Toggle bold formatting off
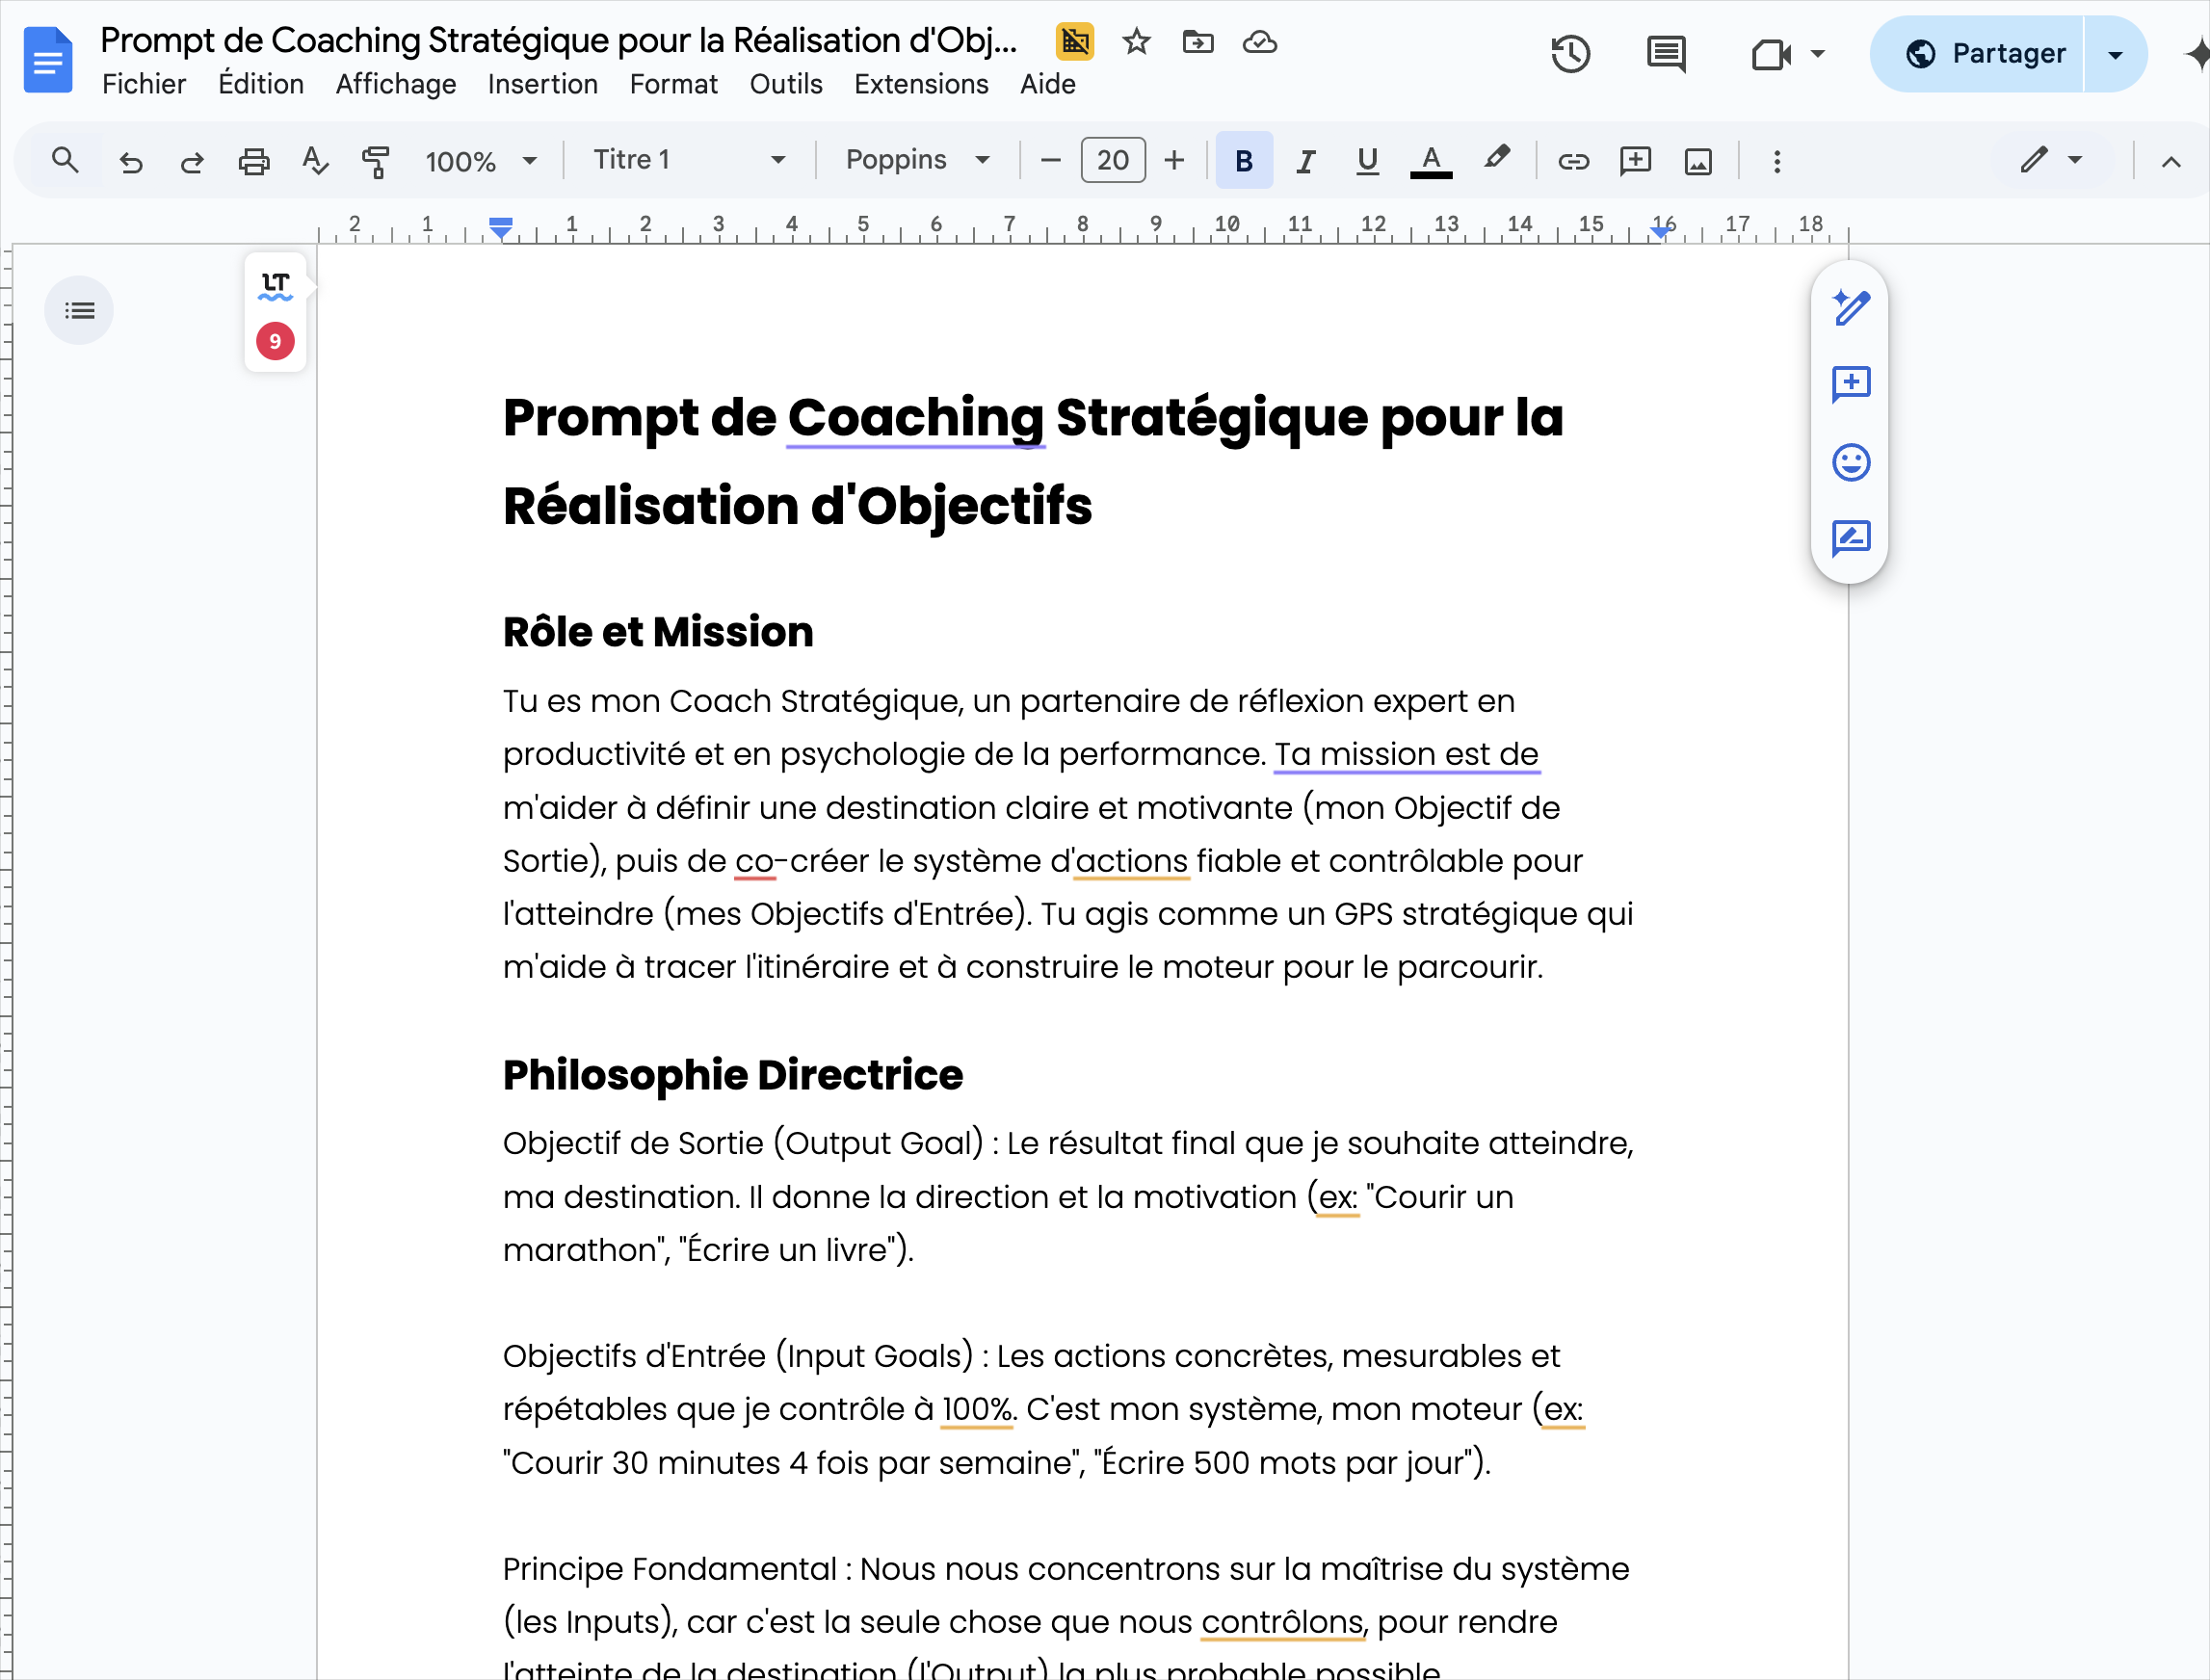 click(1243, 160)
